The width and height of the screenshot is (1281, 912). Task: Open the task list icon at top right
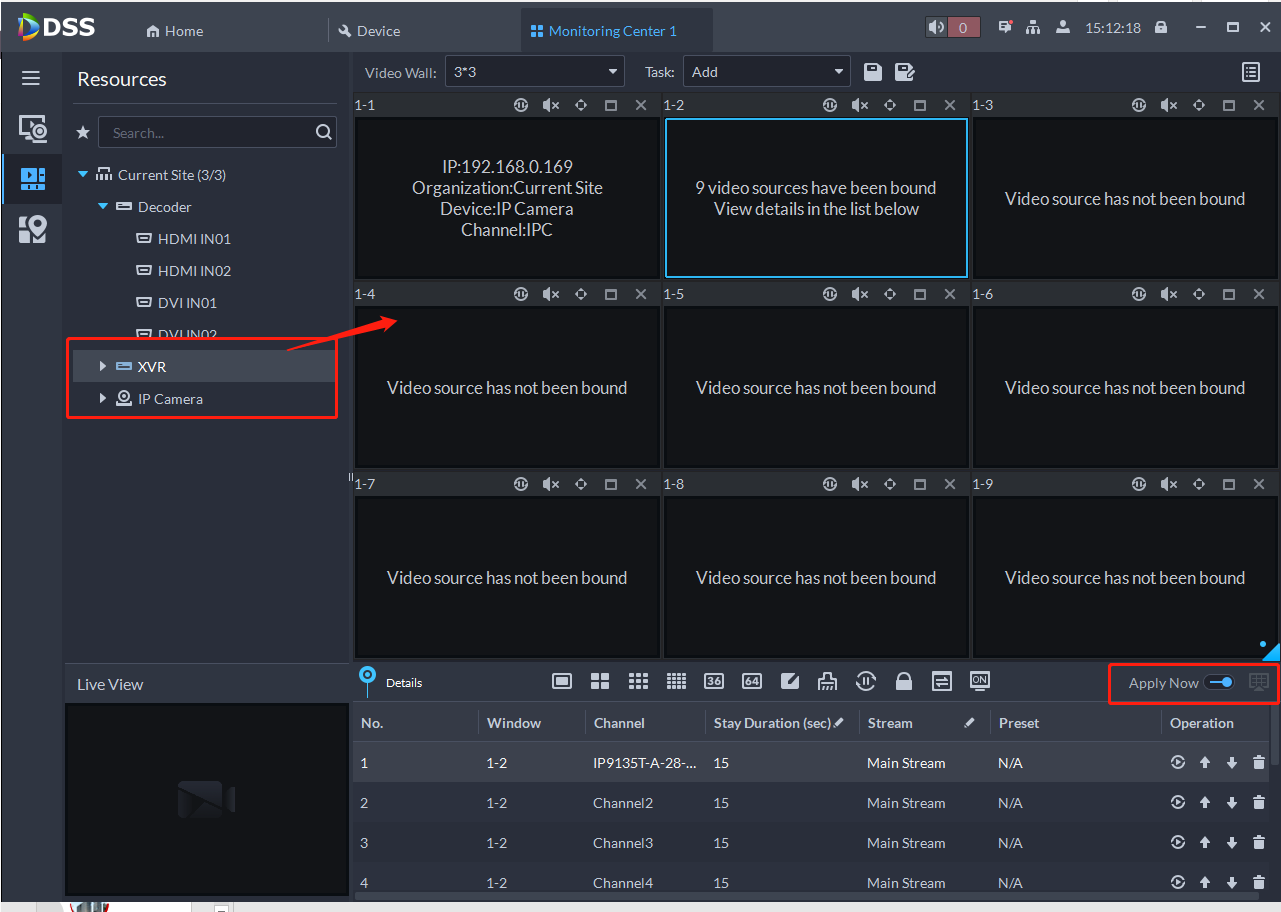pos(1250,71)
